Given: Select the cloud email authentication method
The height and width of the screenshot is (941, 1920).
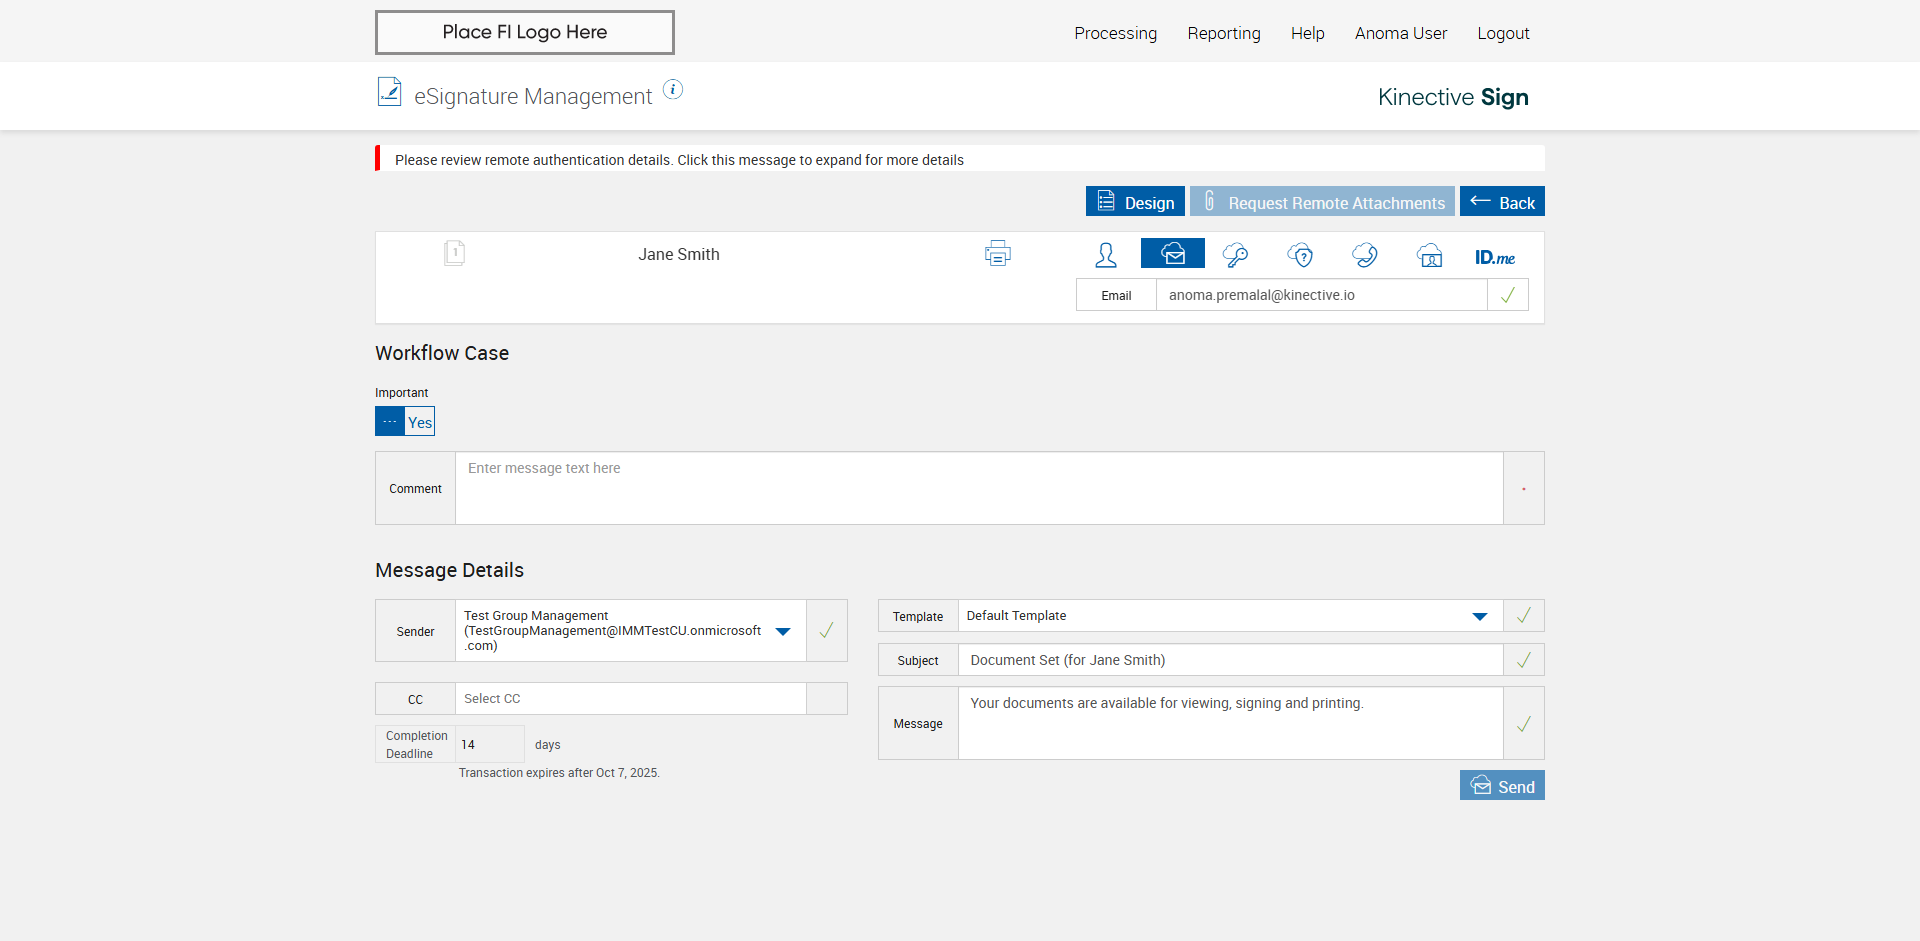Looking at the screenshot, I should (x=1172, y=254).
